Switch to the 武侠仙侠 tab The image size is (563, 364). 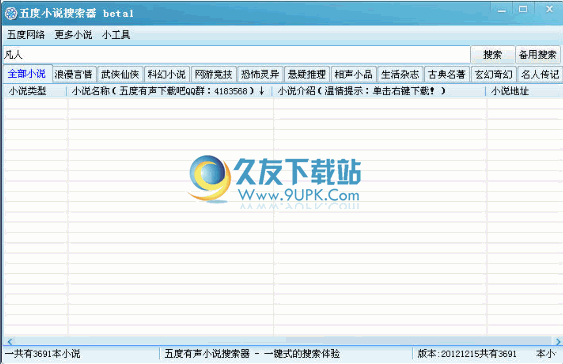(120, 75)
